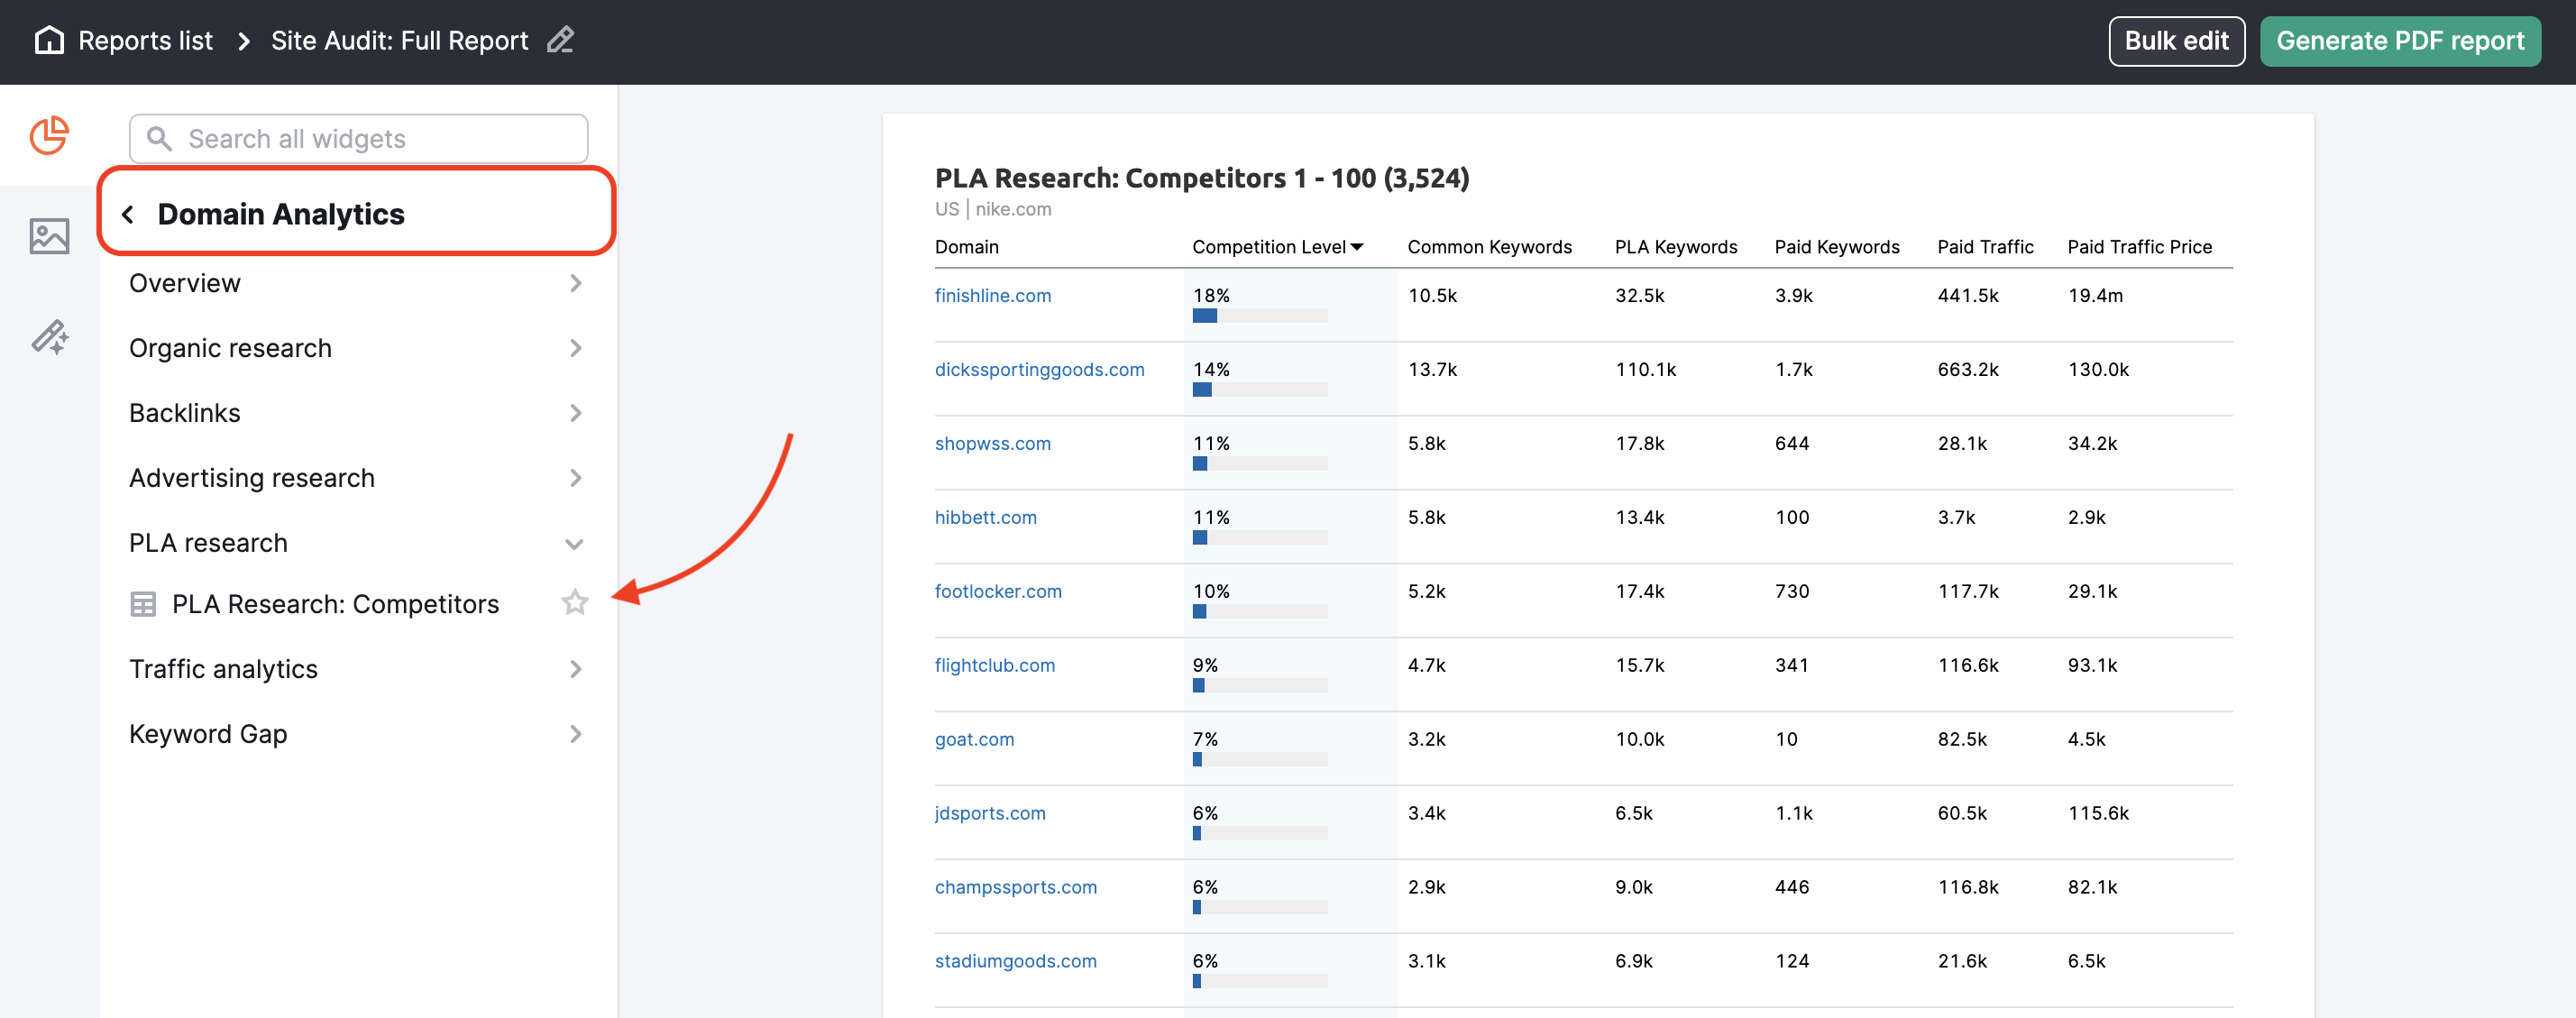Open the shopwss.com link
This screenshot has height=1018, width=2576.
(992, 443)
